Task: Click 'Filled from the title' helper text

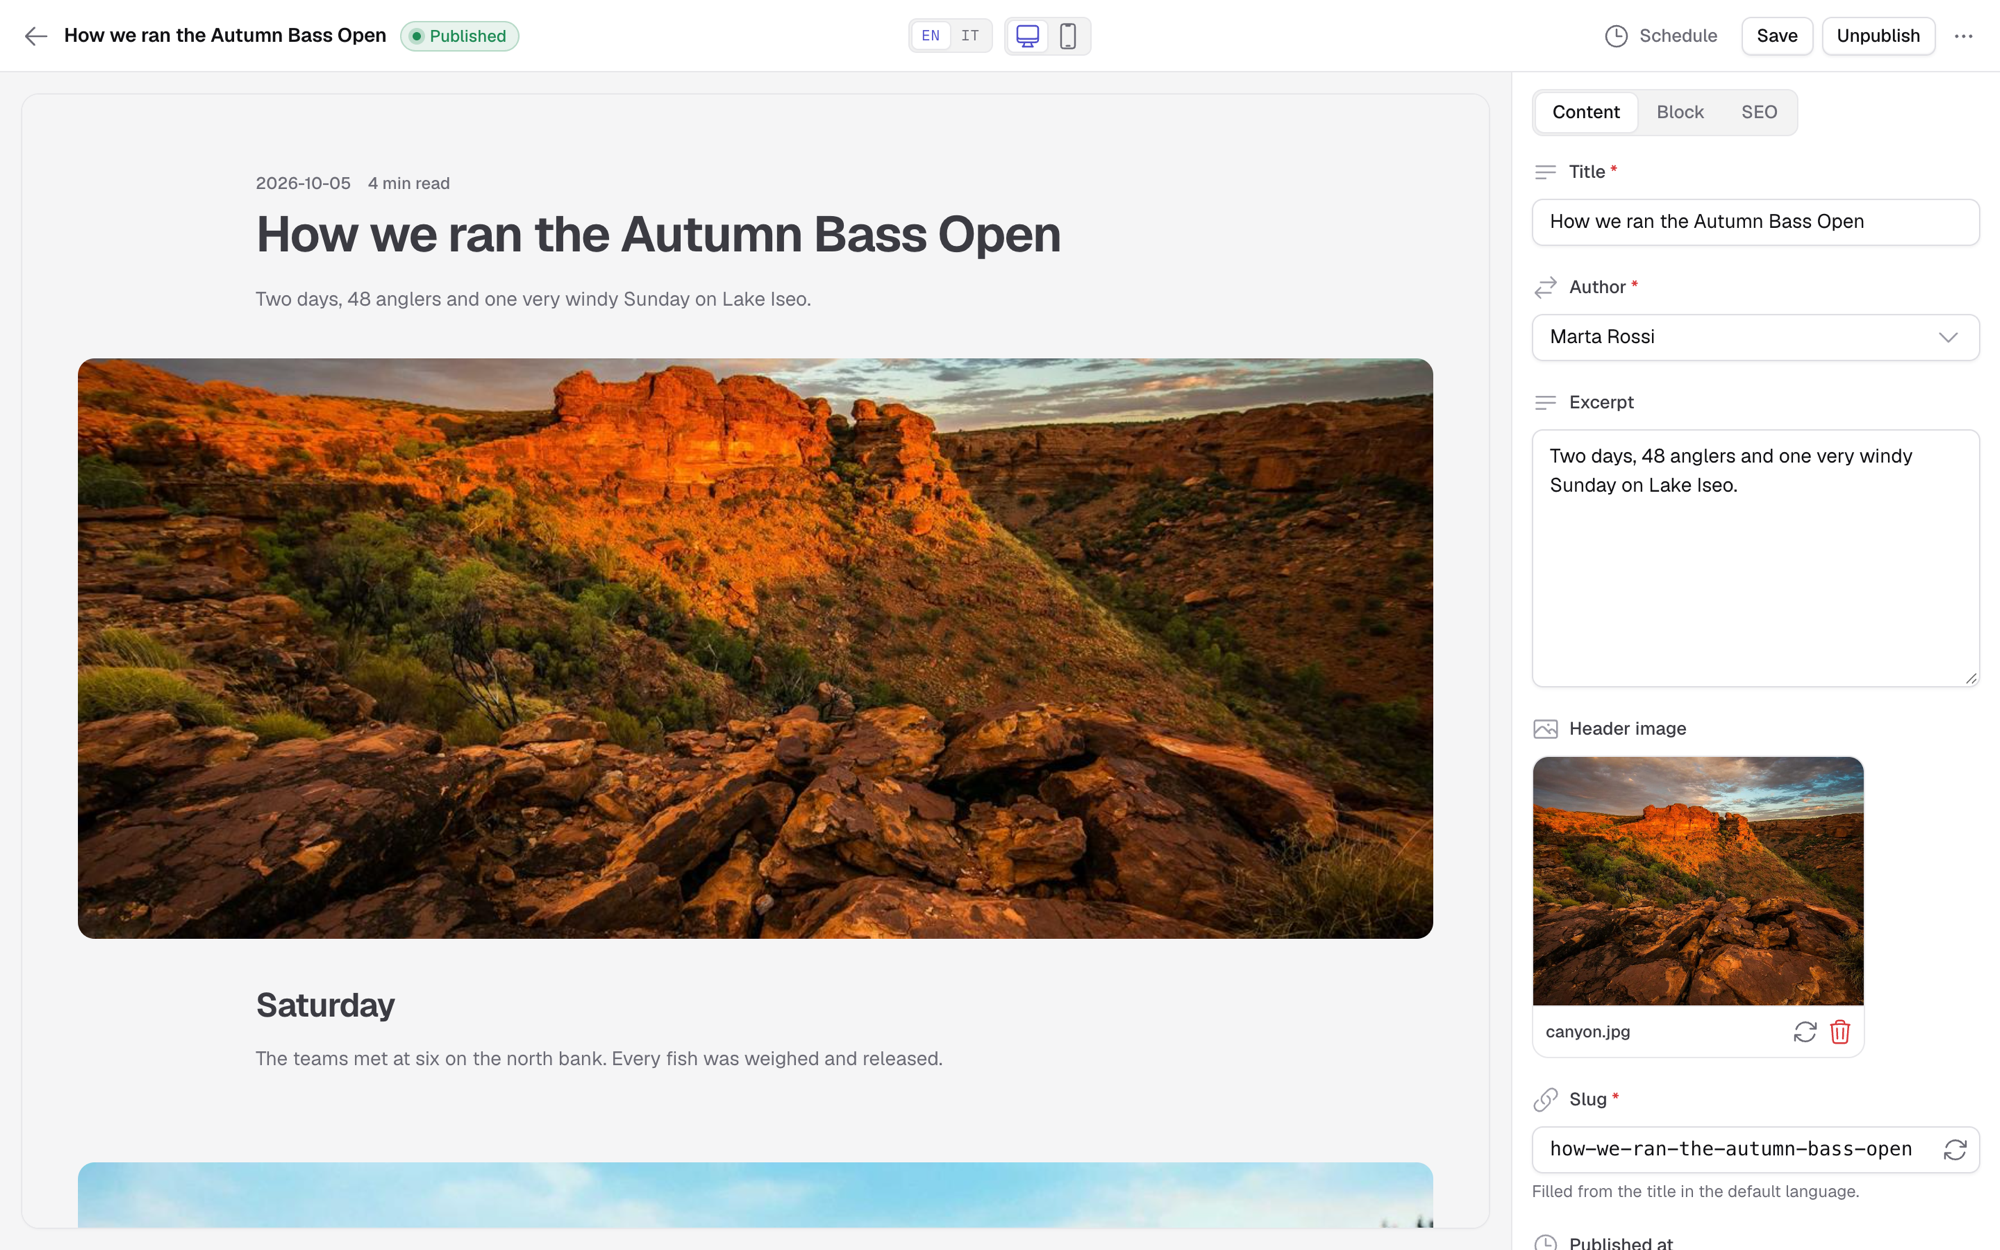Action: [x=1696, y=1191]
